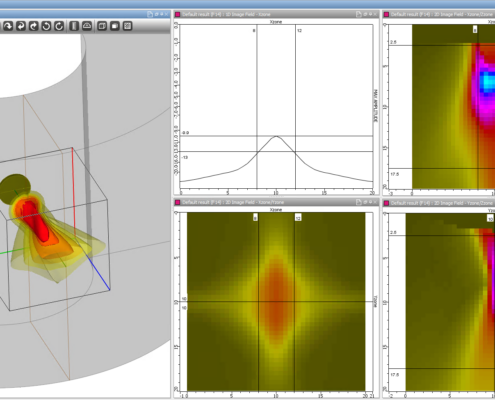495x400 pixels.
Task: Click Xzone axis title above the 1D plot
Action: [x=276, y=22]
